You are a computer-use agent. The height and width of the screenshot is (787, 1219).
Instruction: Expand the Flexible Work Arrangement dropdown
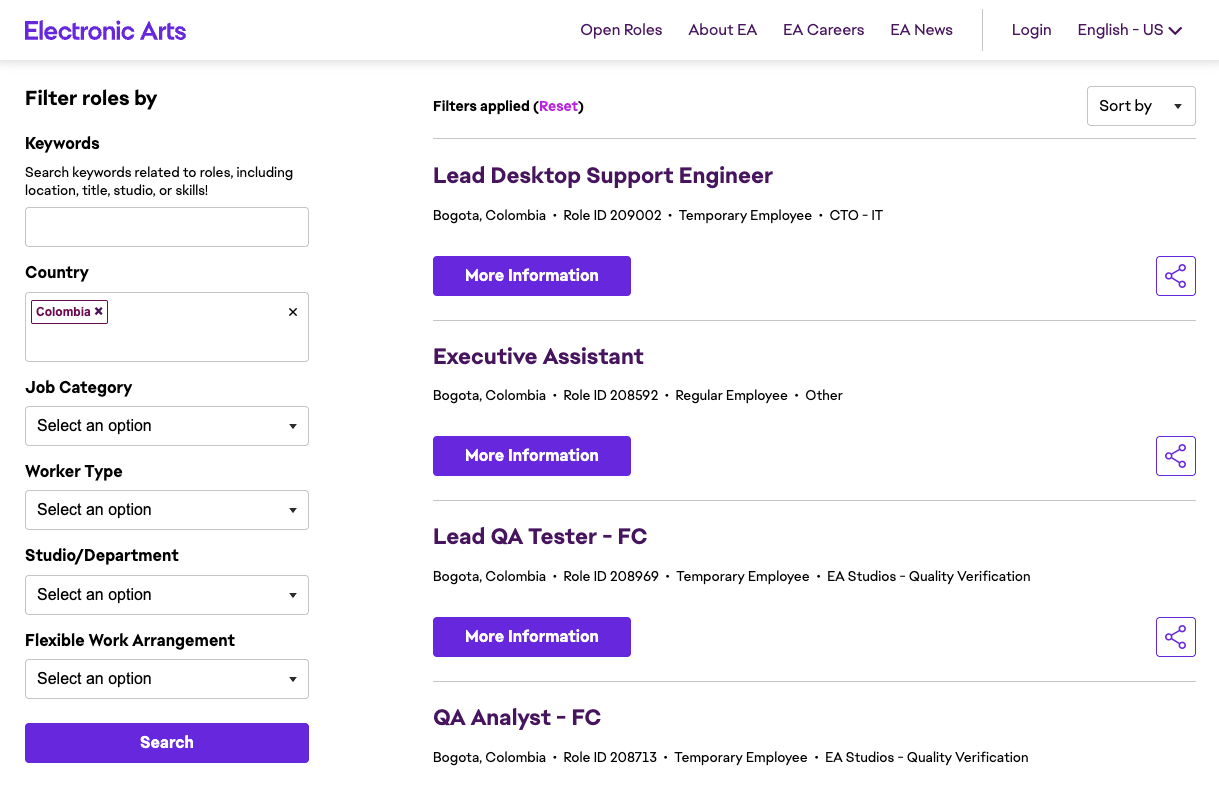point(167,679)
